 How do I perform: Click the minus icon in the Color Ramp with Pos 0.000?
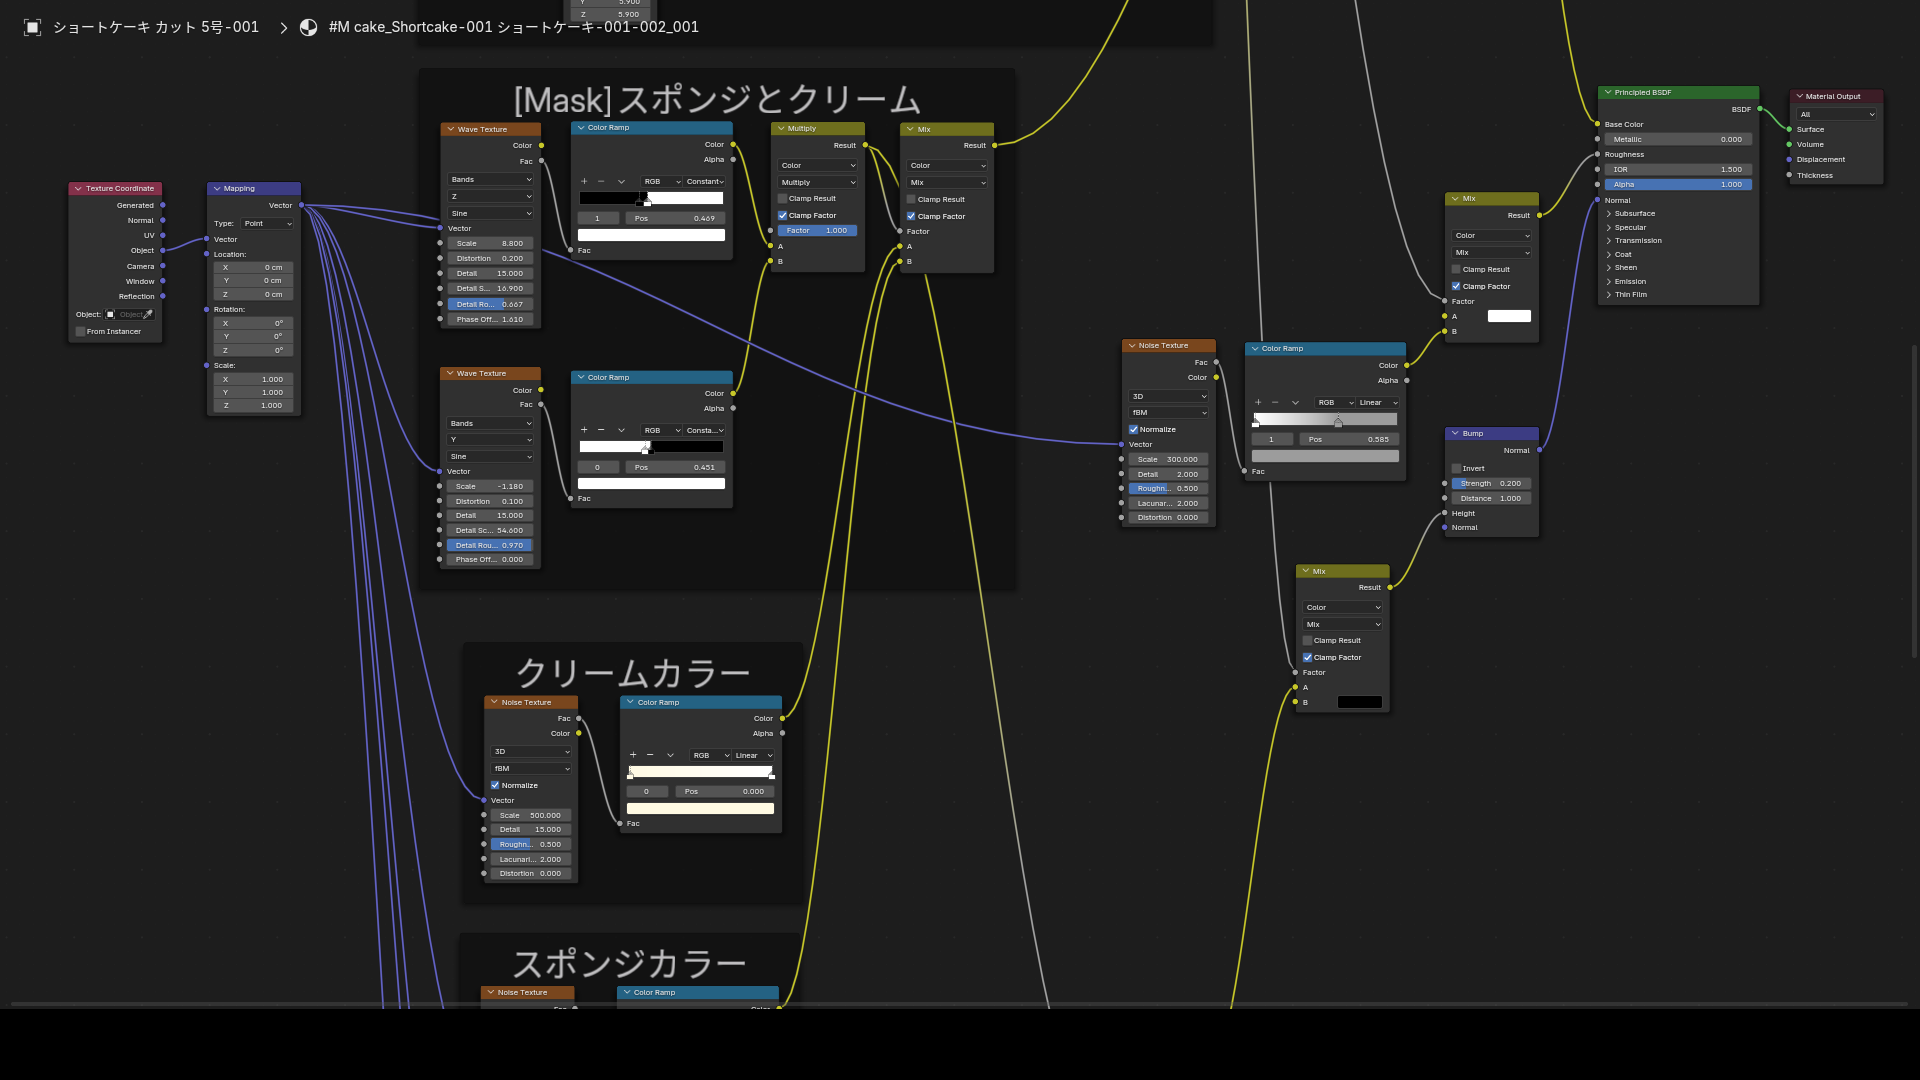[650, 755]
